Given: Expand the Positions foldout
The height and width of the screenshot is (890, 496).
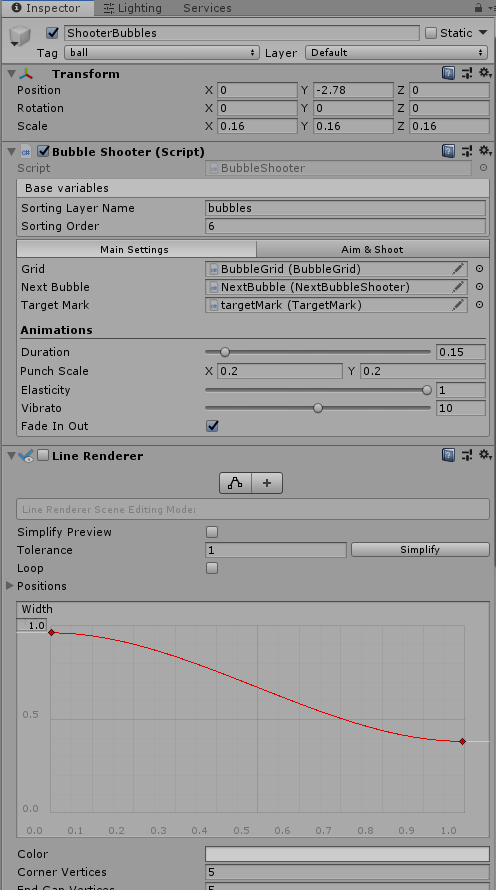Looking at the screenshot, I should point(10,586).
